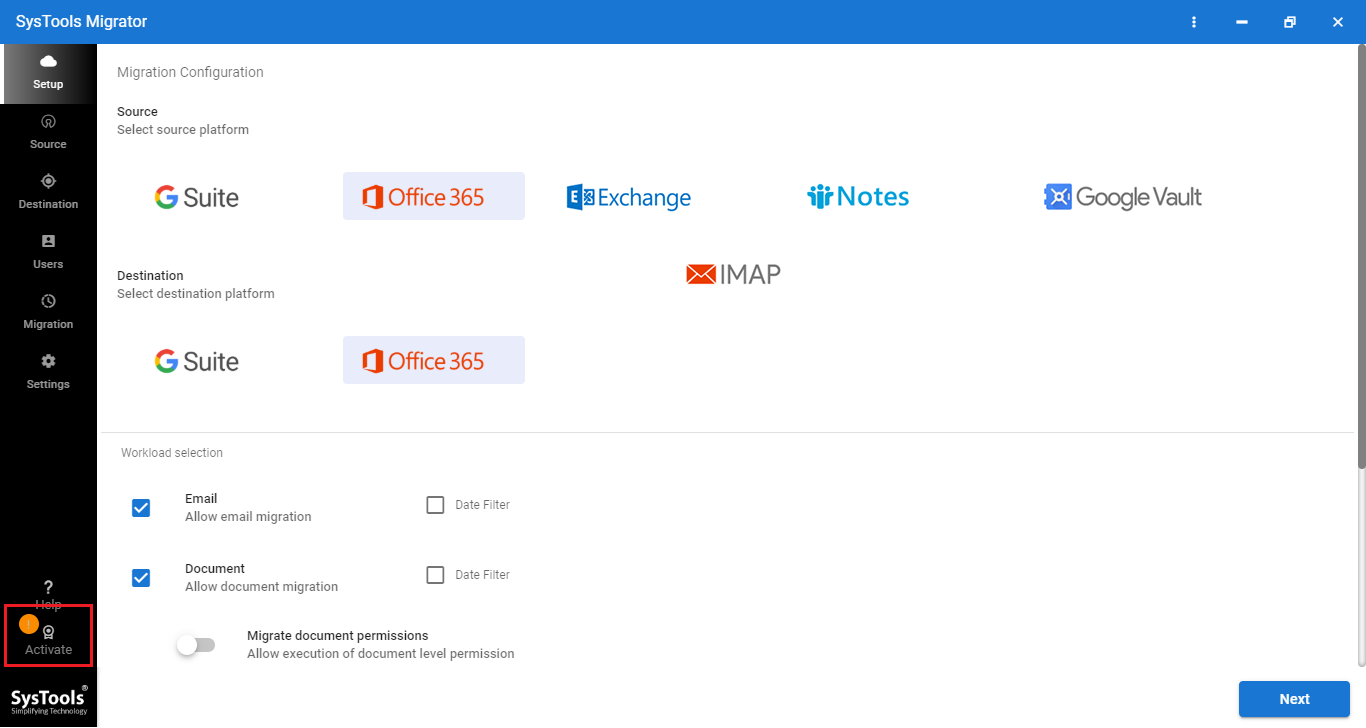The width and height of the screenshot is (1366, 728).
Task: Minimize the SysTools Migrator window
Action: [1241, 22]
